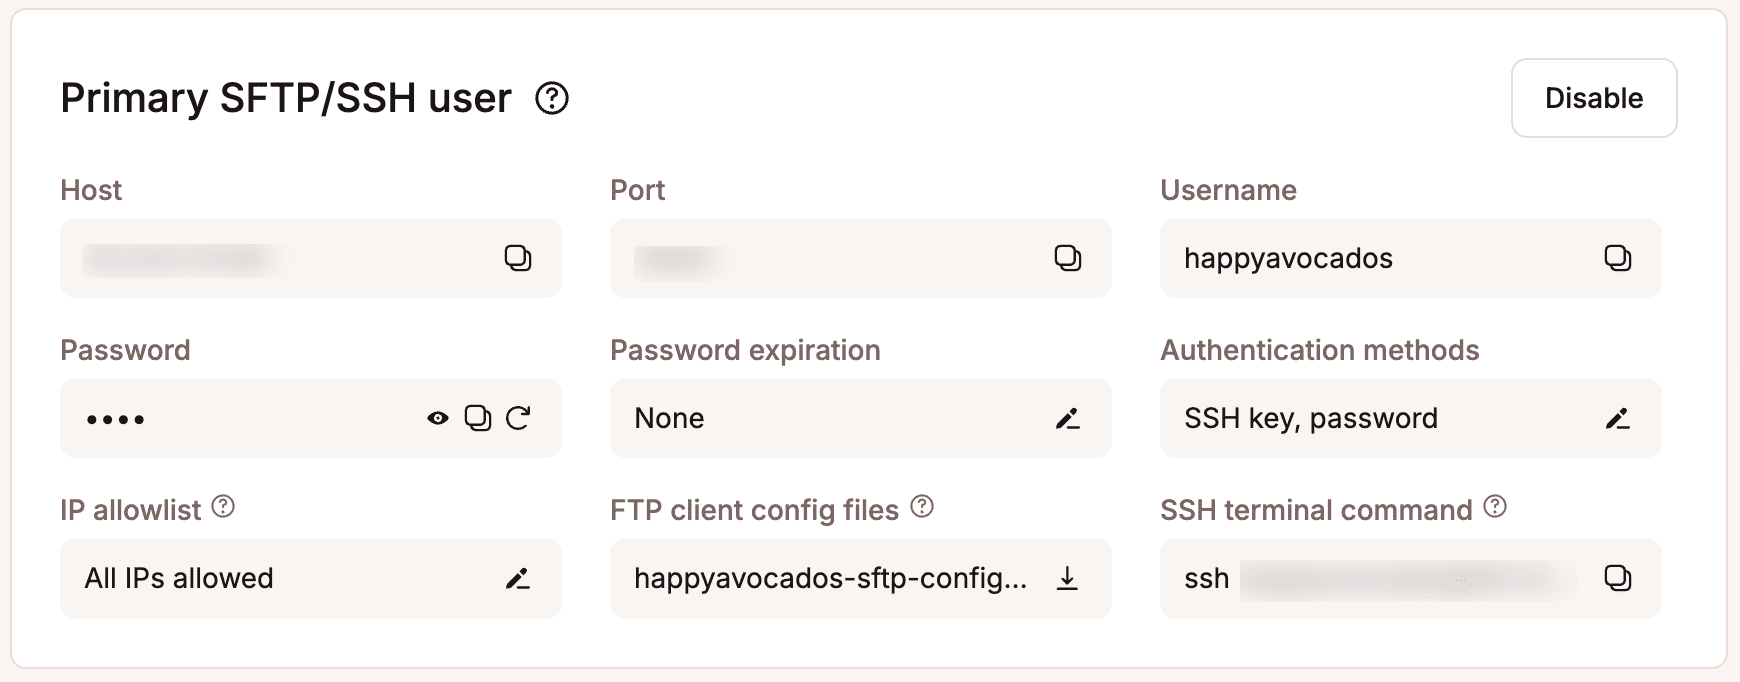
Task: Show help tooltip for IP allowlist
Action: pos(221,505)
